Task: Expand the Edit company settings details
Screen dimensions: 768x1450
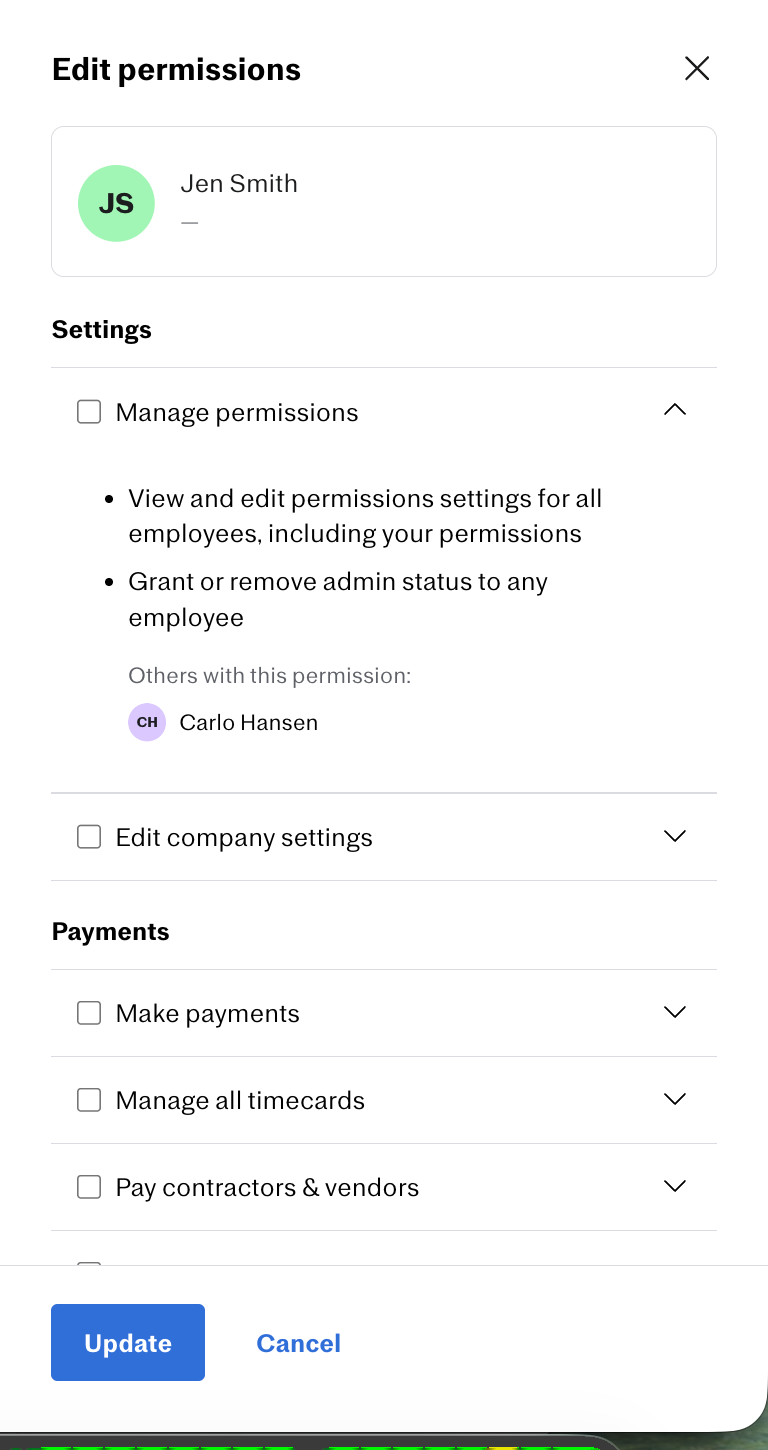Action: coord(675,836)
